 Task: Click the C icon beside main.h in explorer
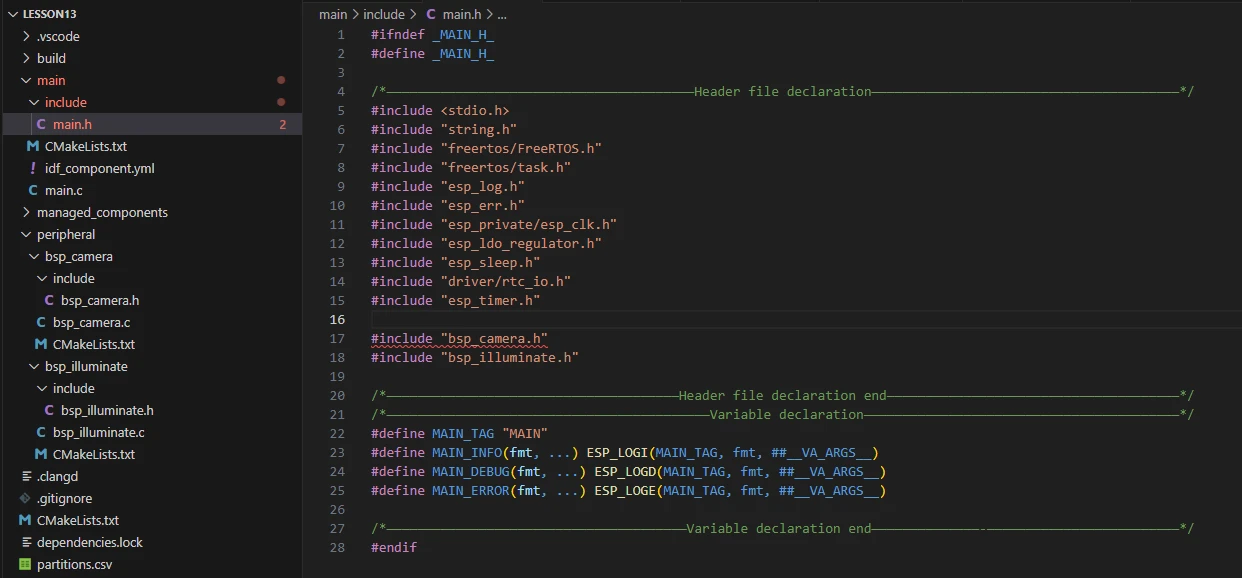coord(41,125)
